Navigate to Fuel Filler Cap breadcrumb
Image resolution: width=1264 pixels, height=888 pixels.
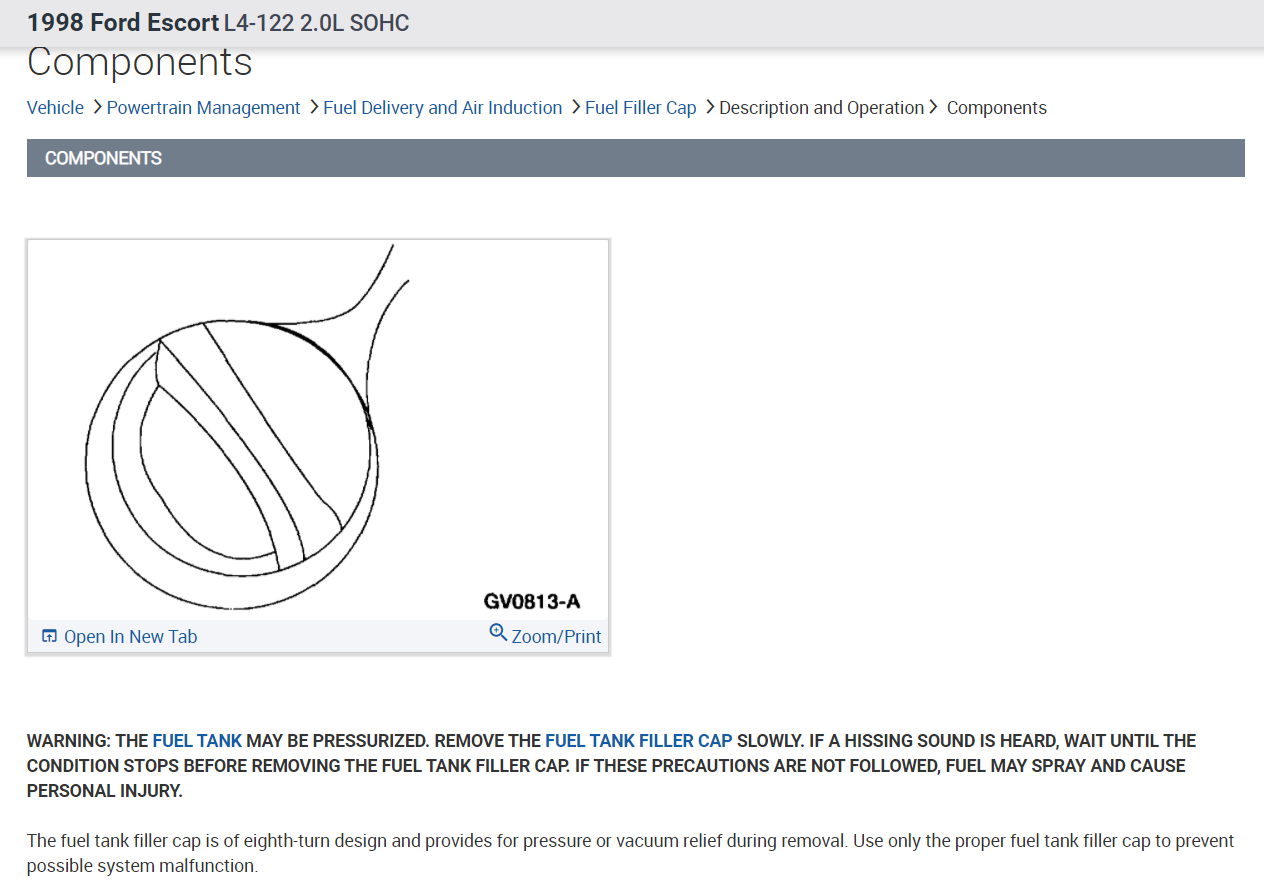coord(641,108)
